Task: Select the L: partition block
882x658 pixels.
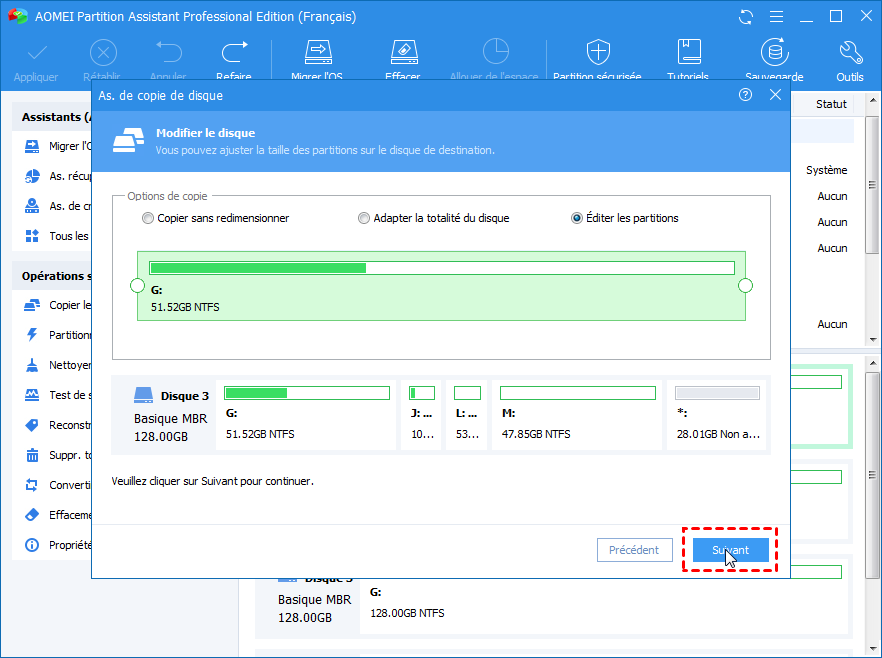Action: point(467,414)
